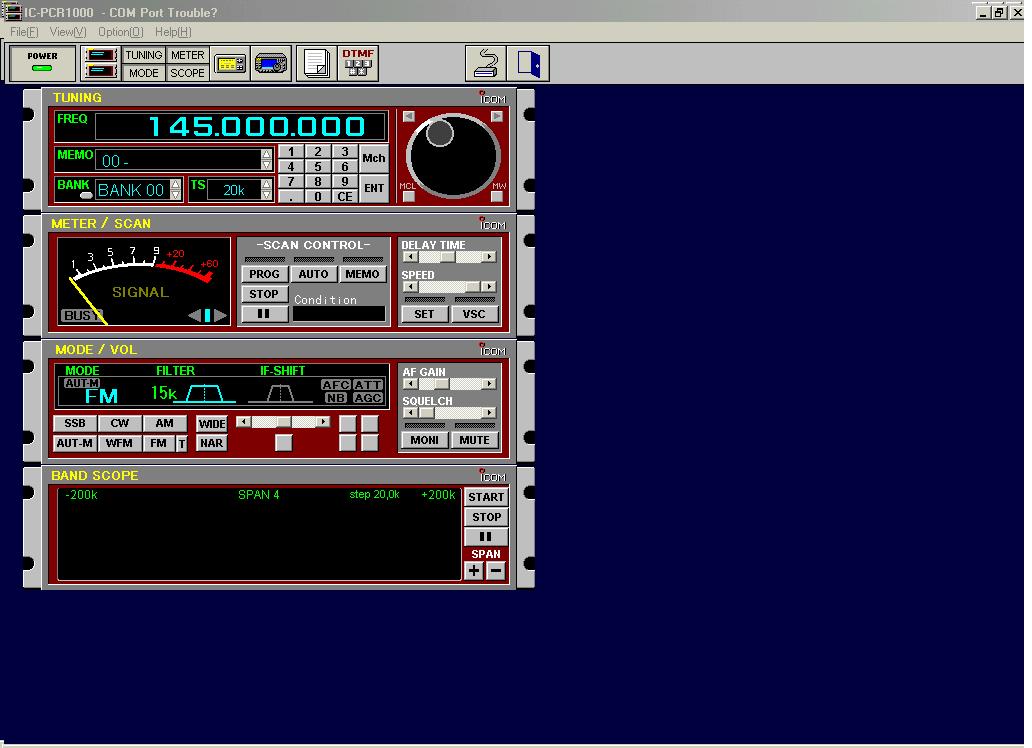Step BANK 00 selector down
Screen dimensions: 1032x748
tap(176, 195)
